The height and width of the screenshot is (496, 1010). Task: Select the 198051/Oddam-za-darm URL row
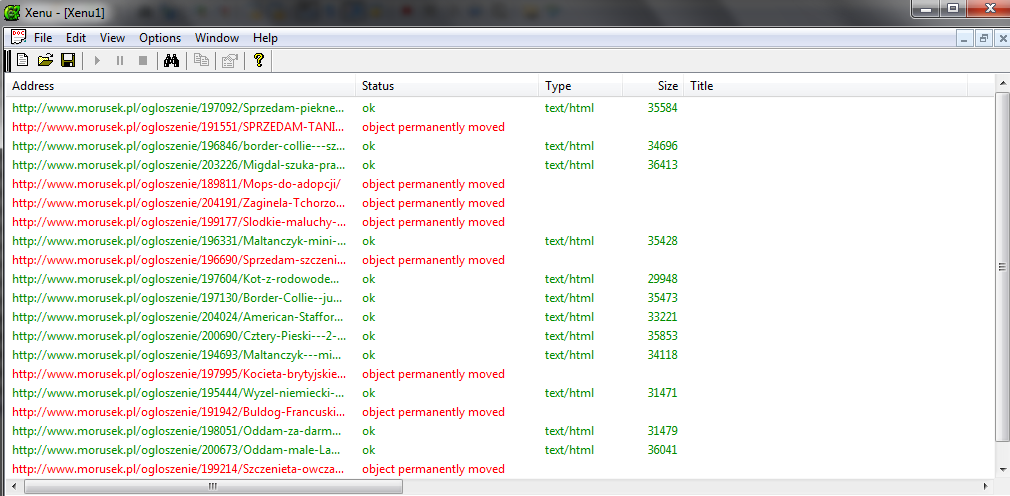pyautogui.click(x=178, y=431)
